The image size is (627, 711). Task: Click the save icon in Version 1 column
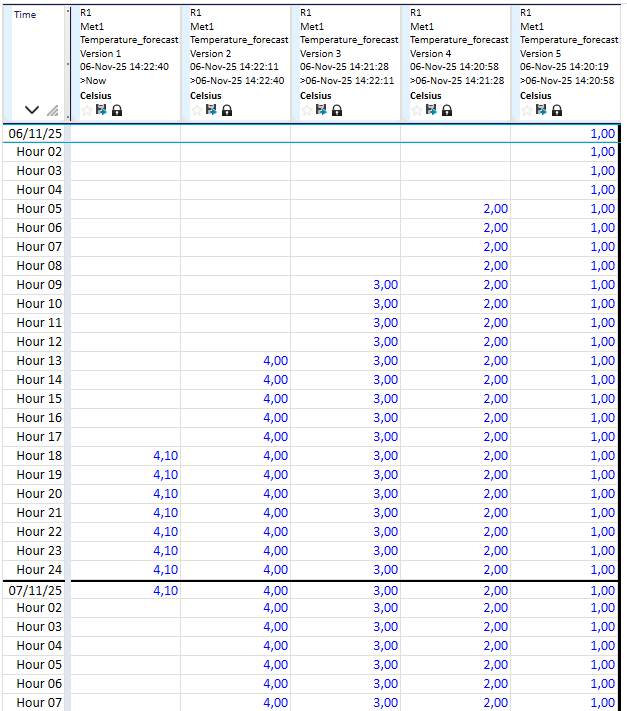coord(101,110)
